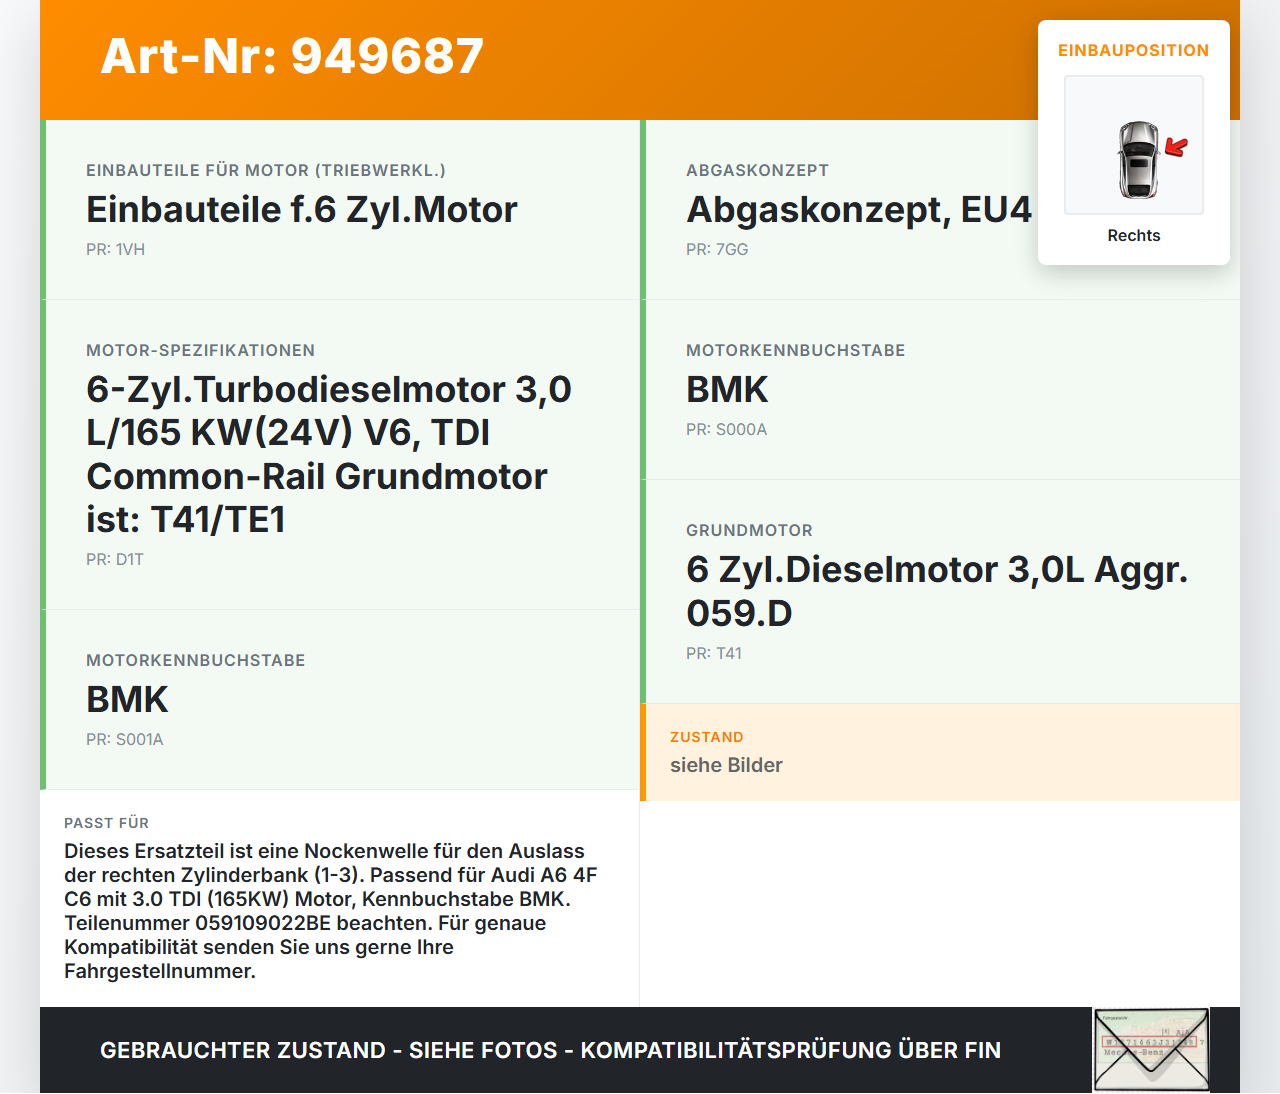1280x1094 pixels.
Task: Click the "PR: 7GG" code
Action: point(717,249)
